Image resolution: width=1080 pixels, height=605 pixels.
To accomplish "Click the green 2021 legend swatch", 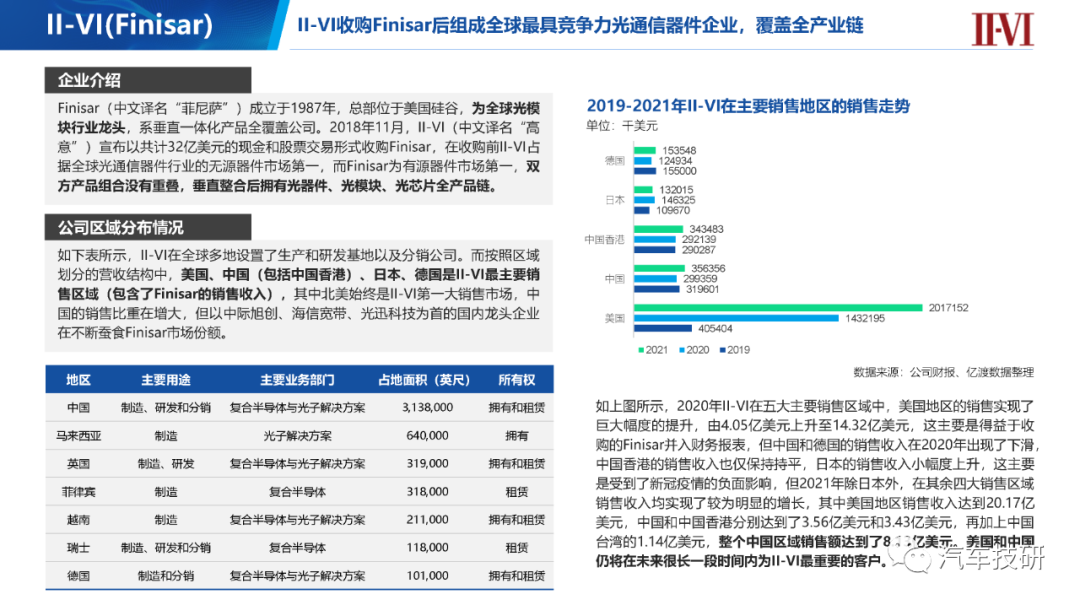I will [641, 350].
